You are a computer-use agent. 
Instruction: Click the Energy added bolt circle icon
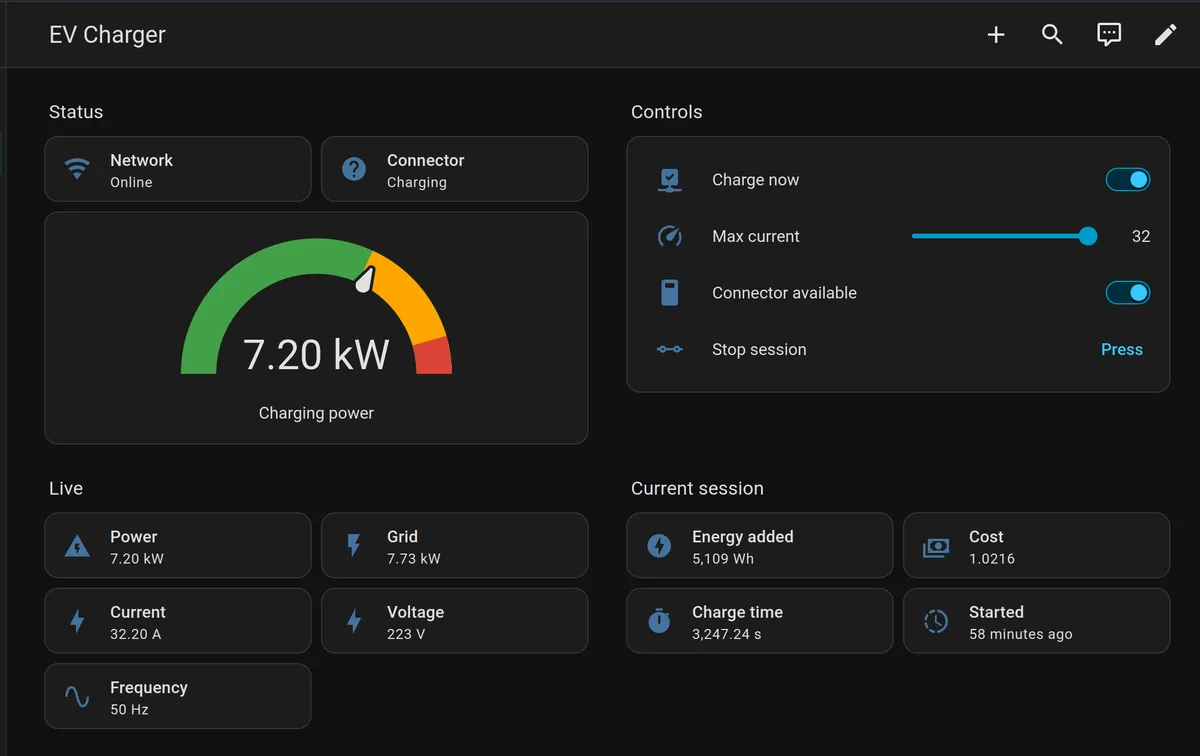click(x=659, y=546)
